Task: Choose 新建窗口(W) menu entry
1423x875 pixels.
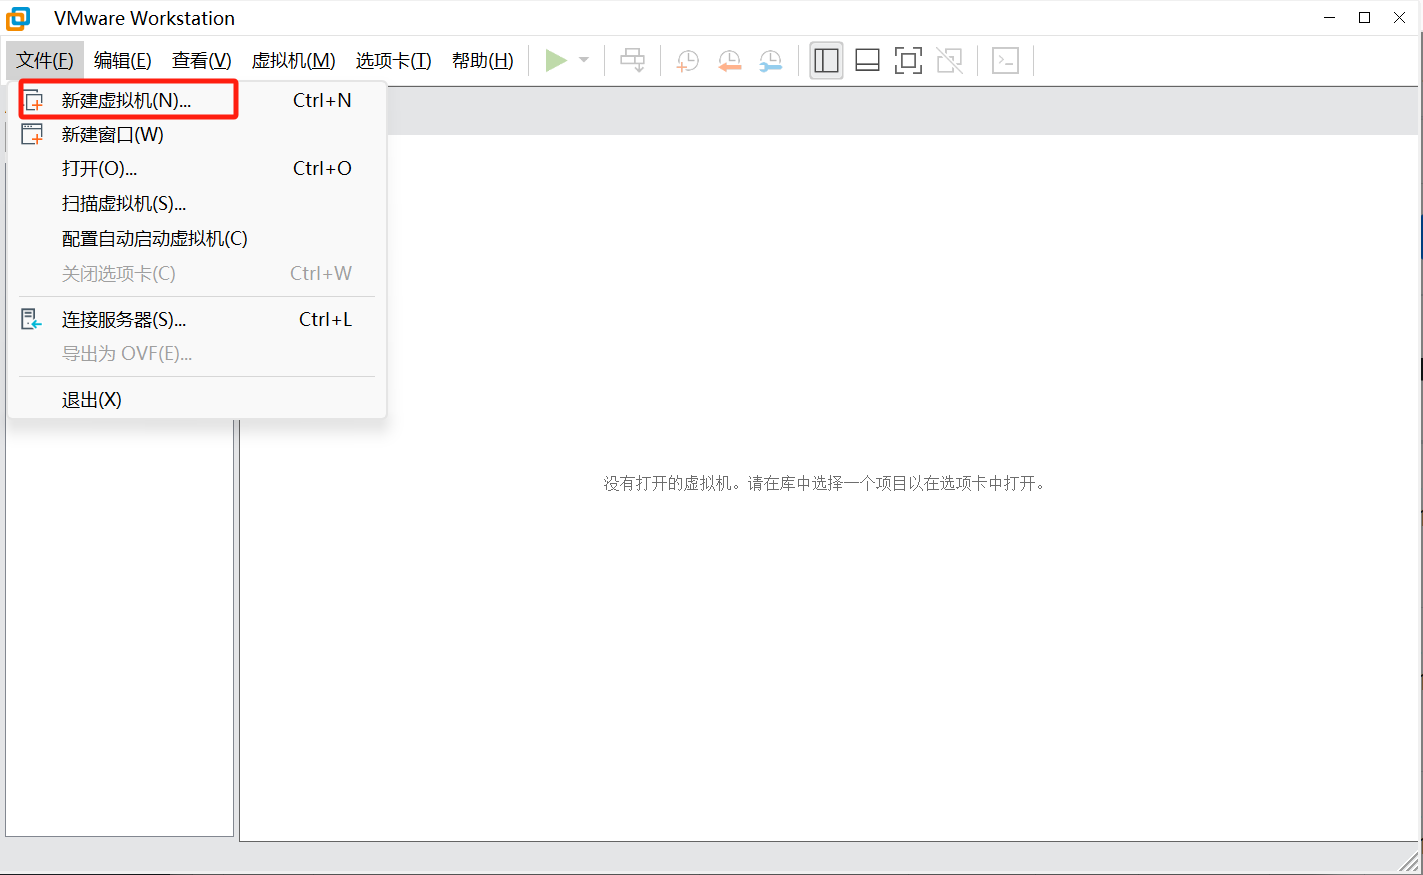Action: point(197,134)
